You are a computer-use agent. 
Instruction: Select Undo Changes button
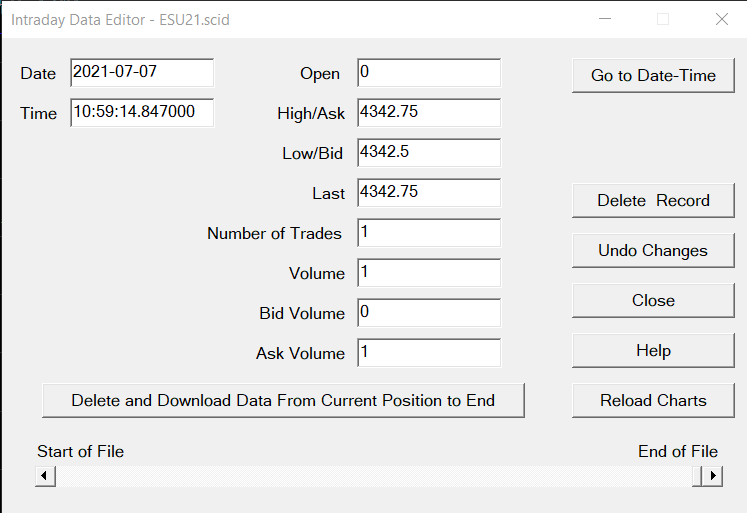pos(653,251)
